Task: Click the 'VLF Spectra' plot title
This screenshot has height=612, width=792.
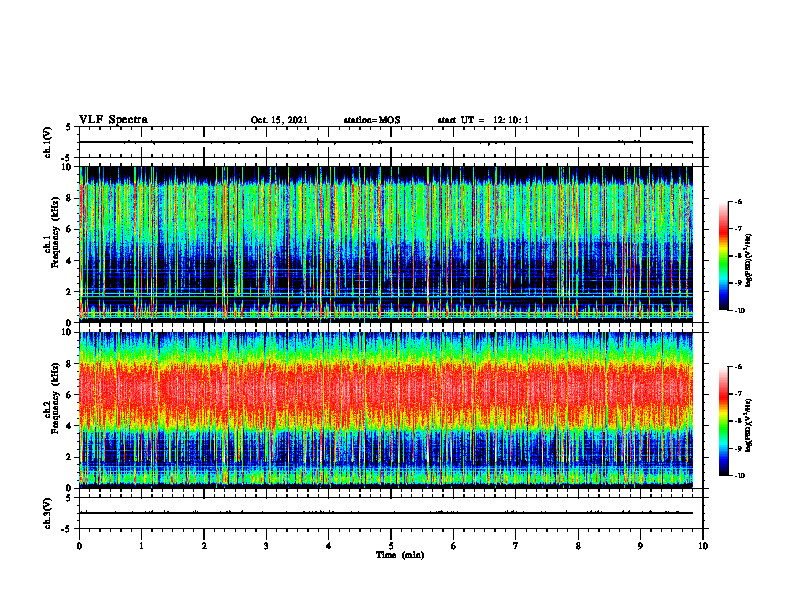Action: point(113,120)
